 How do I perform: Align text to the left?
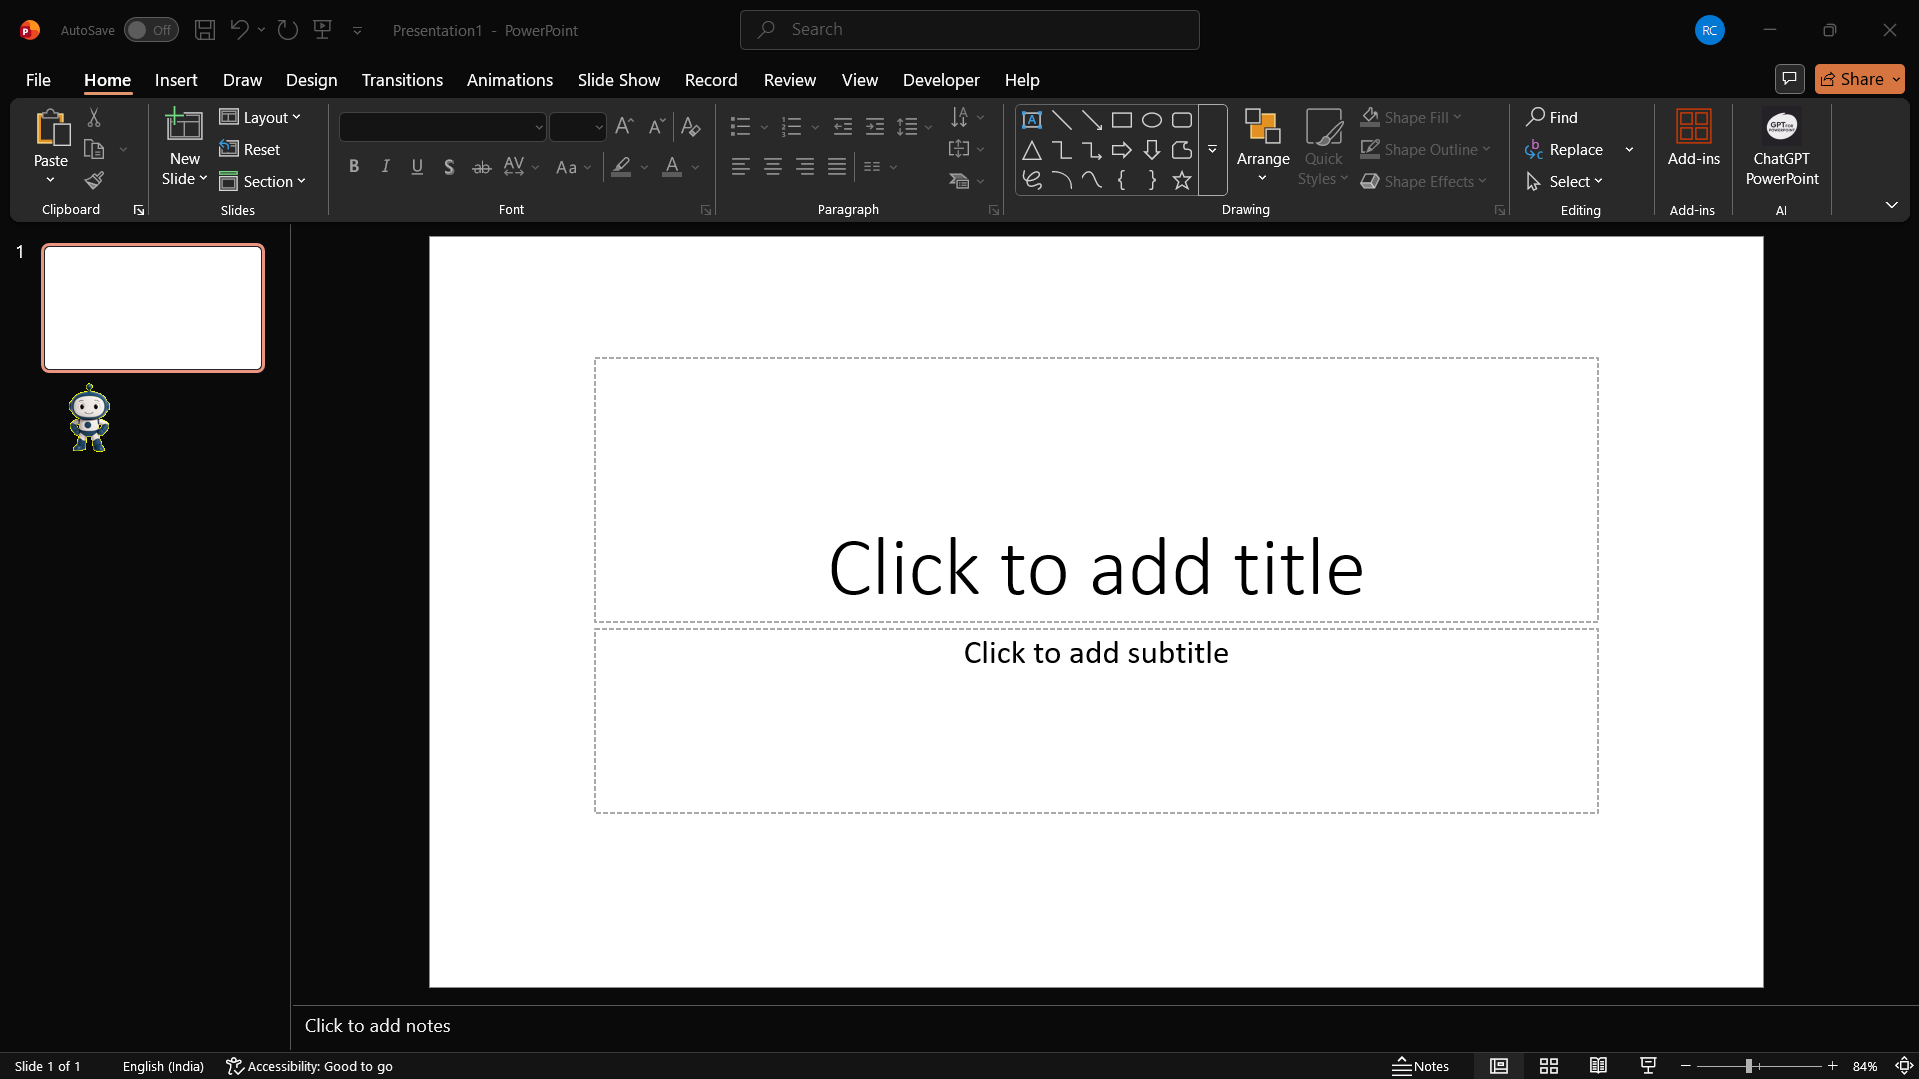[x=741, y=167]
